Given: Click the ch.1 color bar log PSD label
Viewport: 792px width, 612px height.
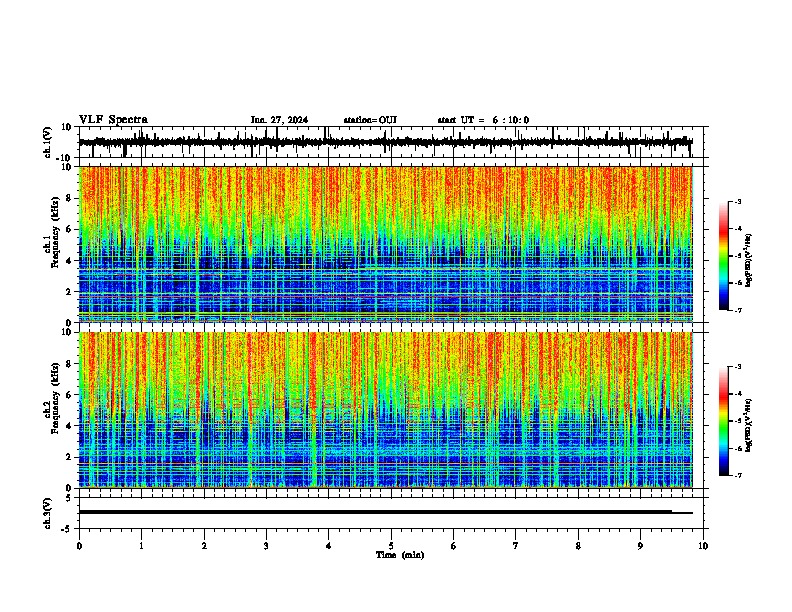Looking at the screenshot, I should pyautogui.click(x=748, y=260).
